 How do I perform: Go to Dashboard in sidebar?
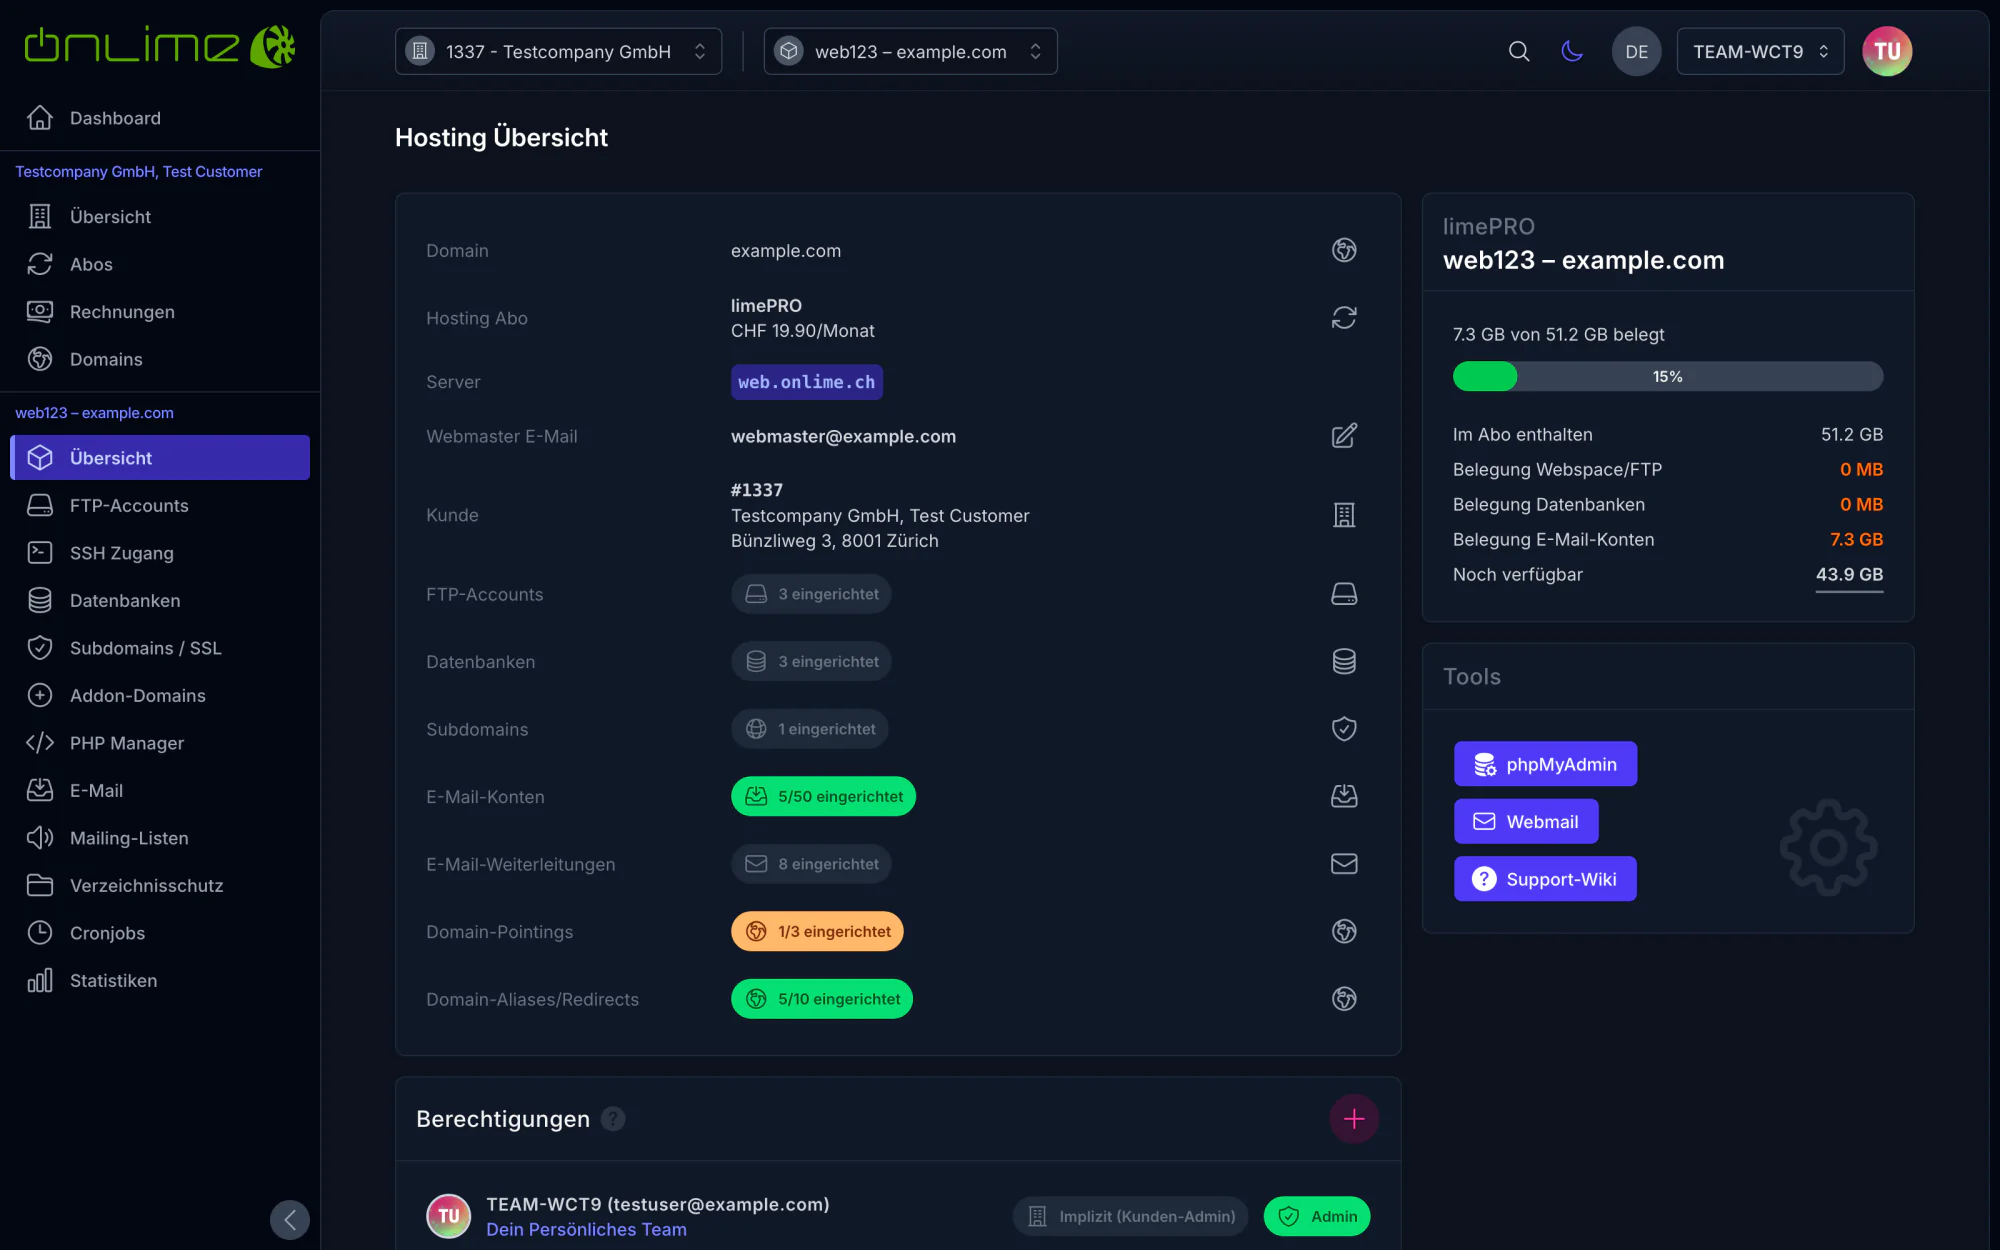tap(160, 118)
